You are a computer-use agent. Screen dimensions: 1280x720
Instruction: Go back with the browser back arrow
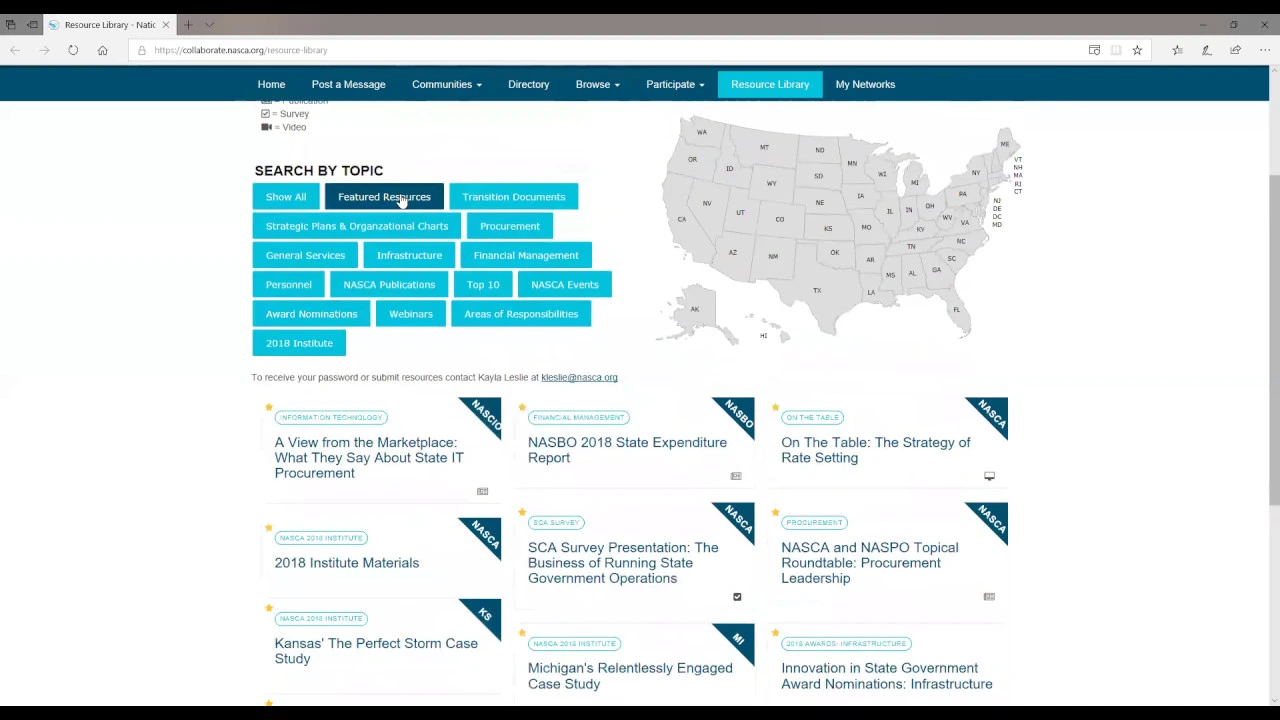point(15,50)
